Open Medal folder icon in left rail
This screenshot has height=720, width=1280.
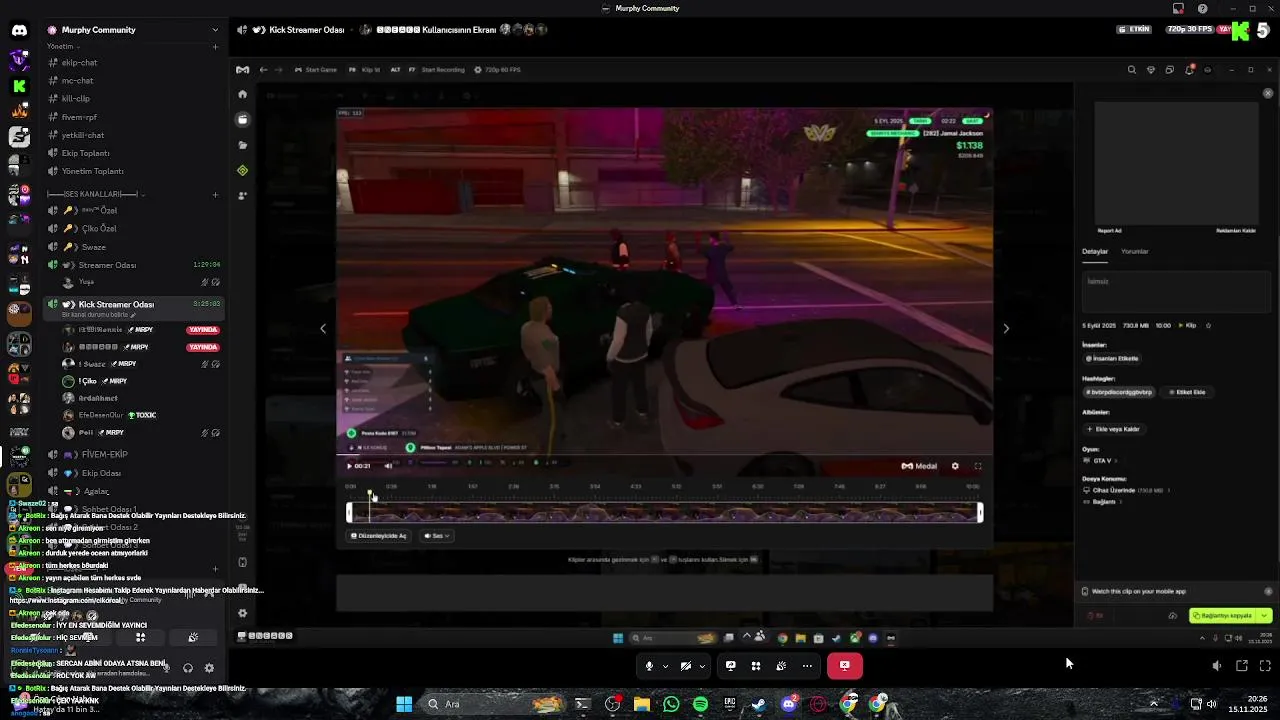242,145
